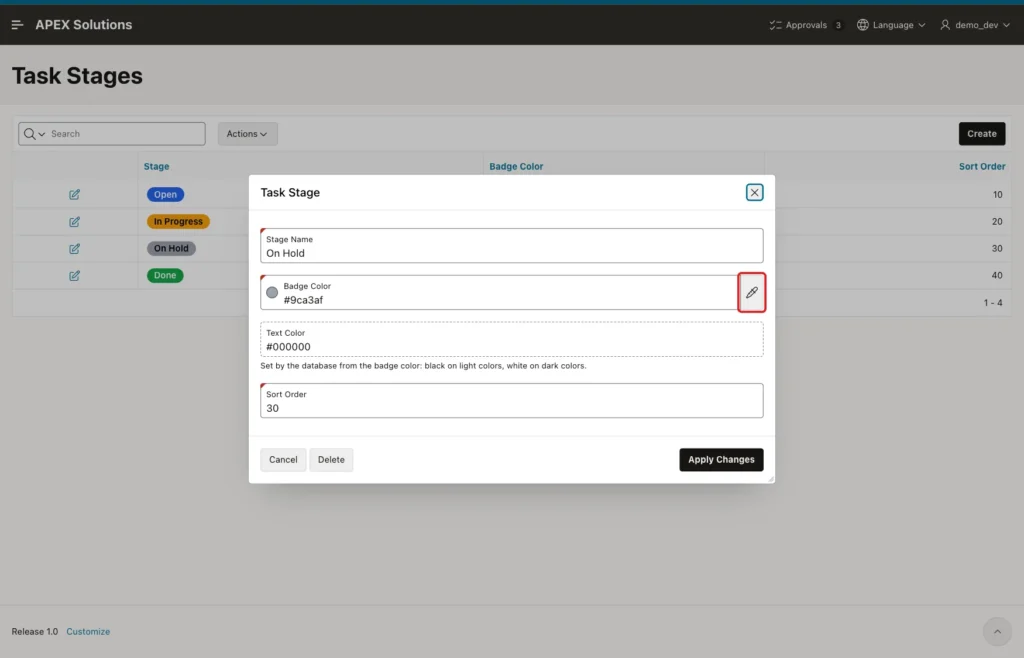Screen dimensions: 1024x658
Task: Apply Changes to the stage
Action: pyautogui.click(x=721, y=460)
